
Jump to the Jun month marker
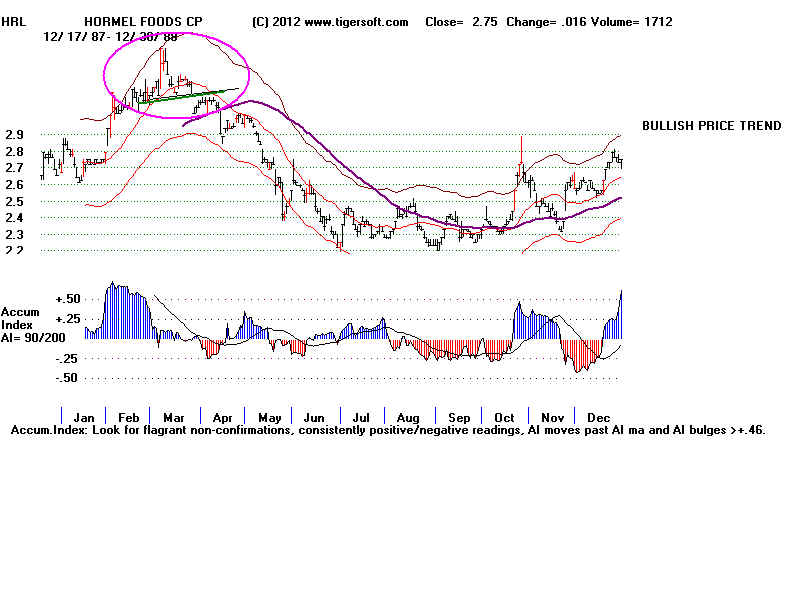point(312,416)
